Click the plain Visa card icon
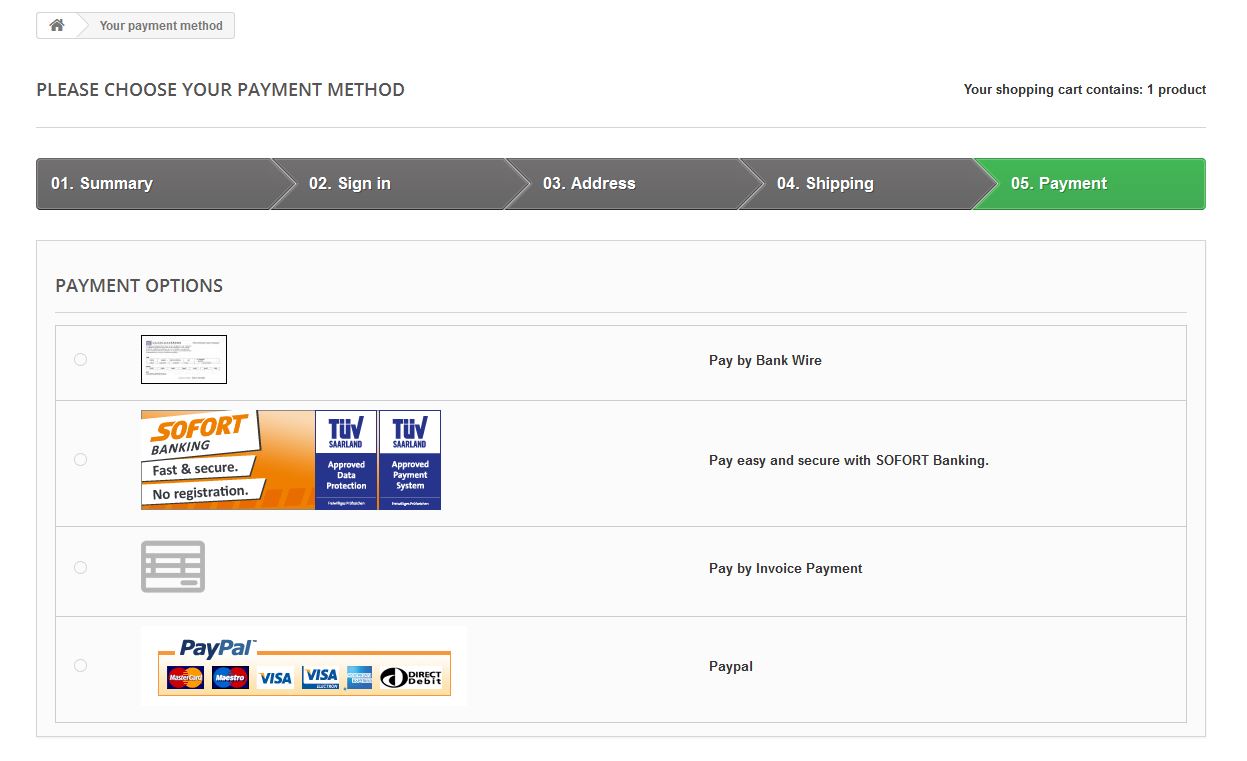Screen dimensions: 1247x761 pos(275,678)
